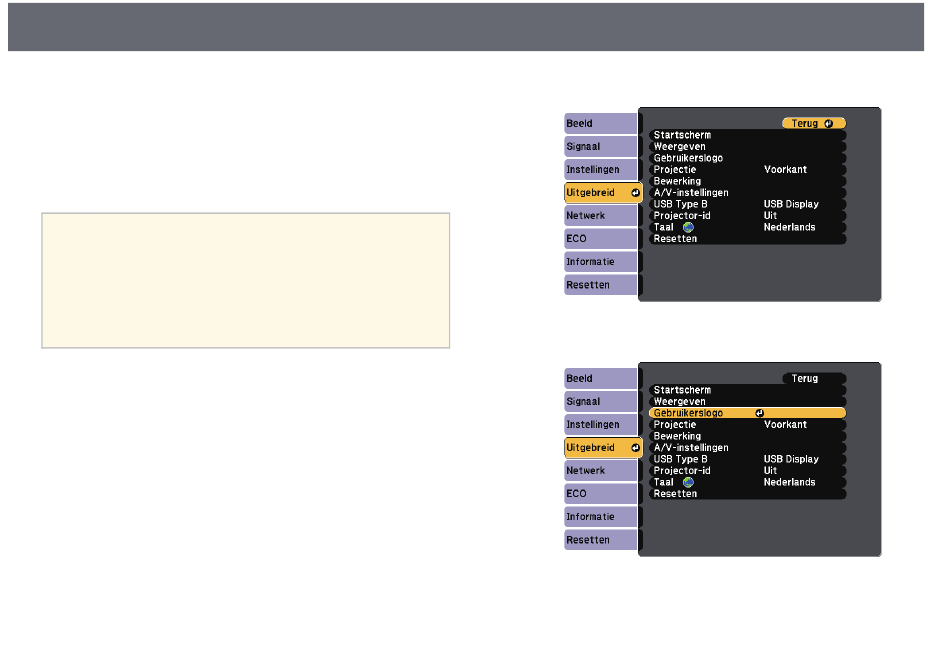Click Voorkant value in upper menu

coord(785,170)
